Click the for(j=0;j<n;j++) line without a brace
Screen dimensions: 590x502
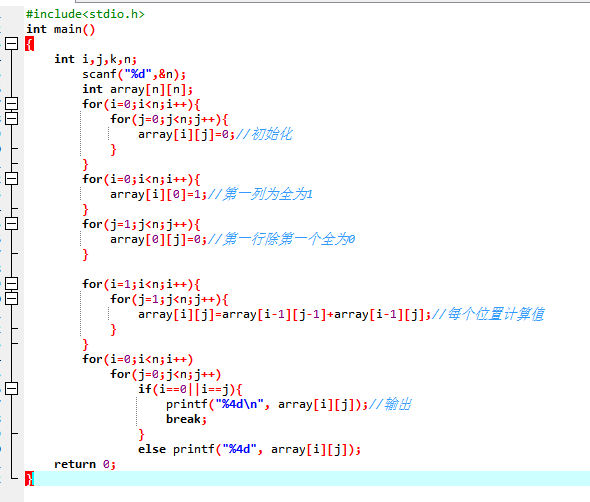(166, 374)
